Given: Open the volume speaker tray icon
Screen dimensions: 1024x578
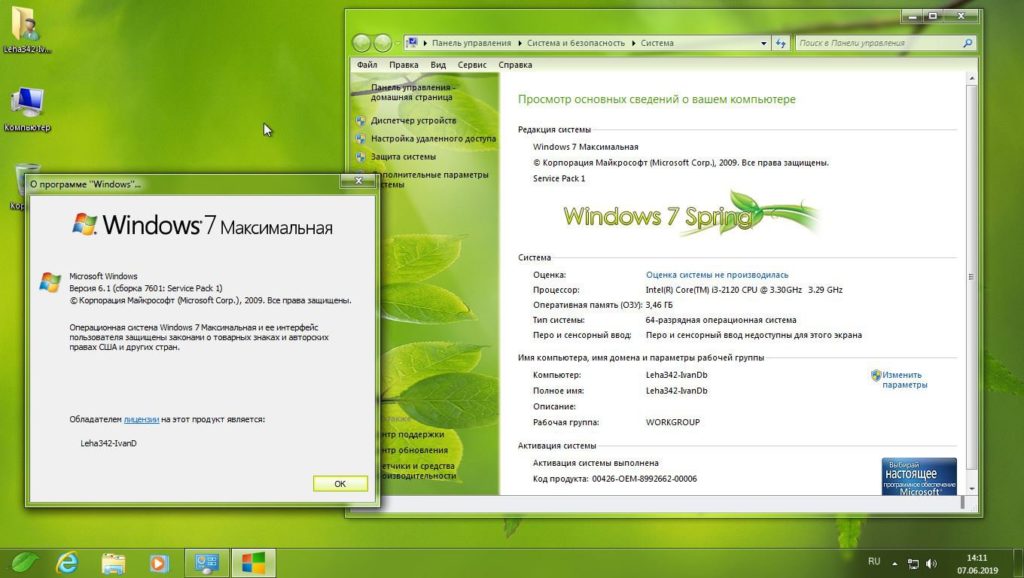Looking at the screenshot, I should click(931, 564).
